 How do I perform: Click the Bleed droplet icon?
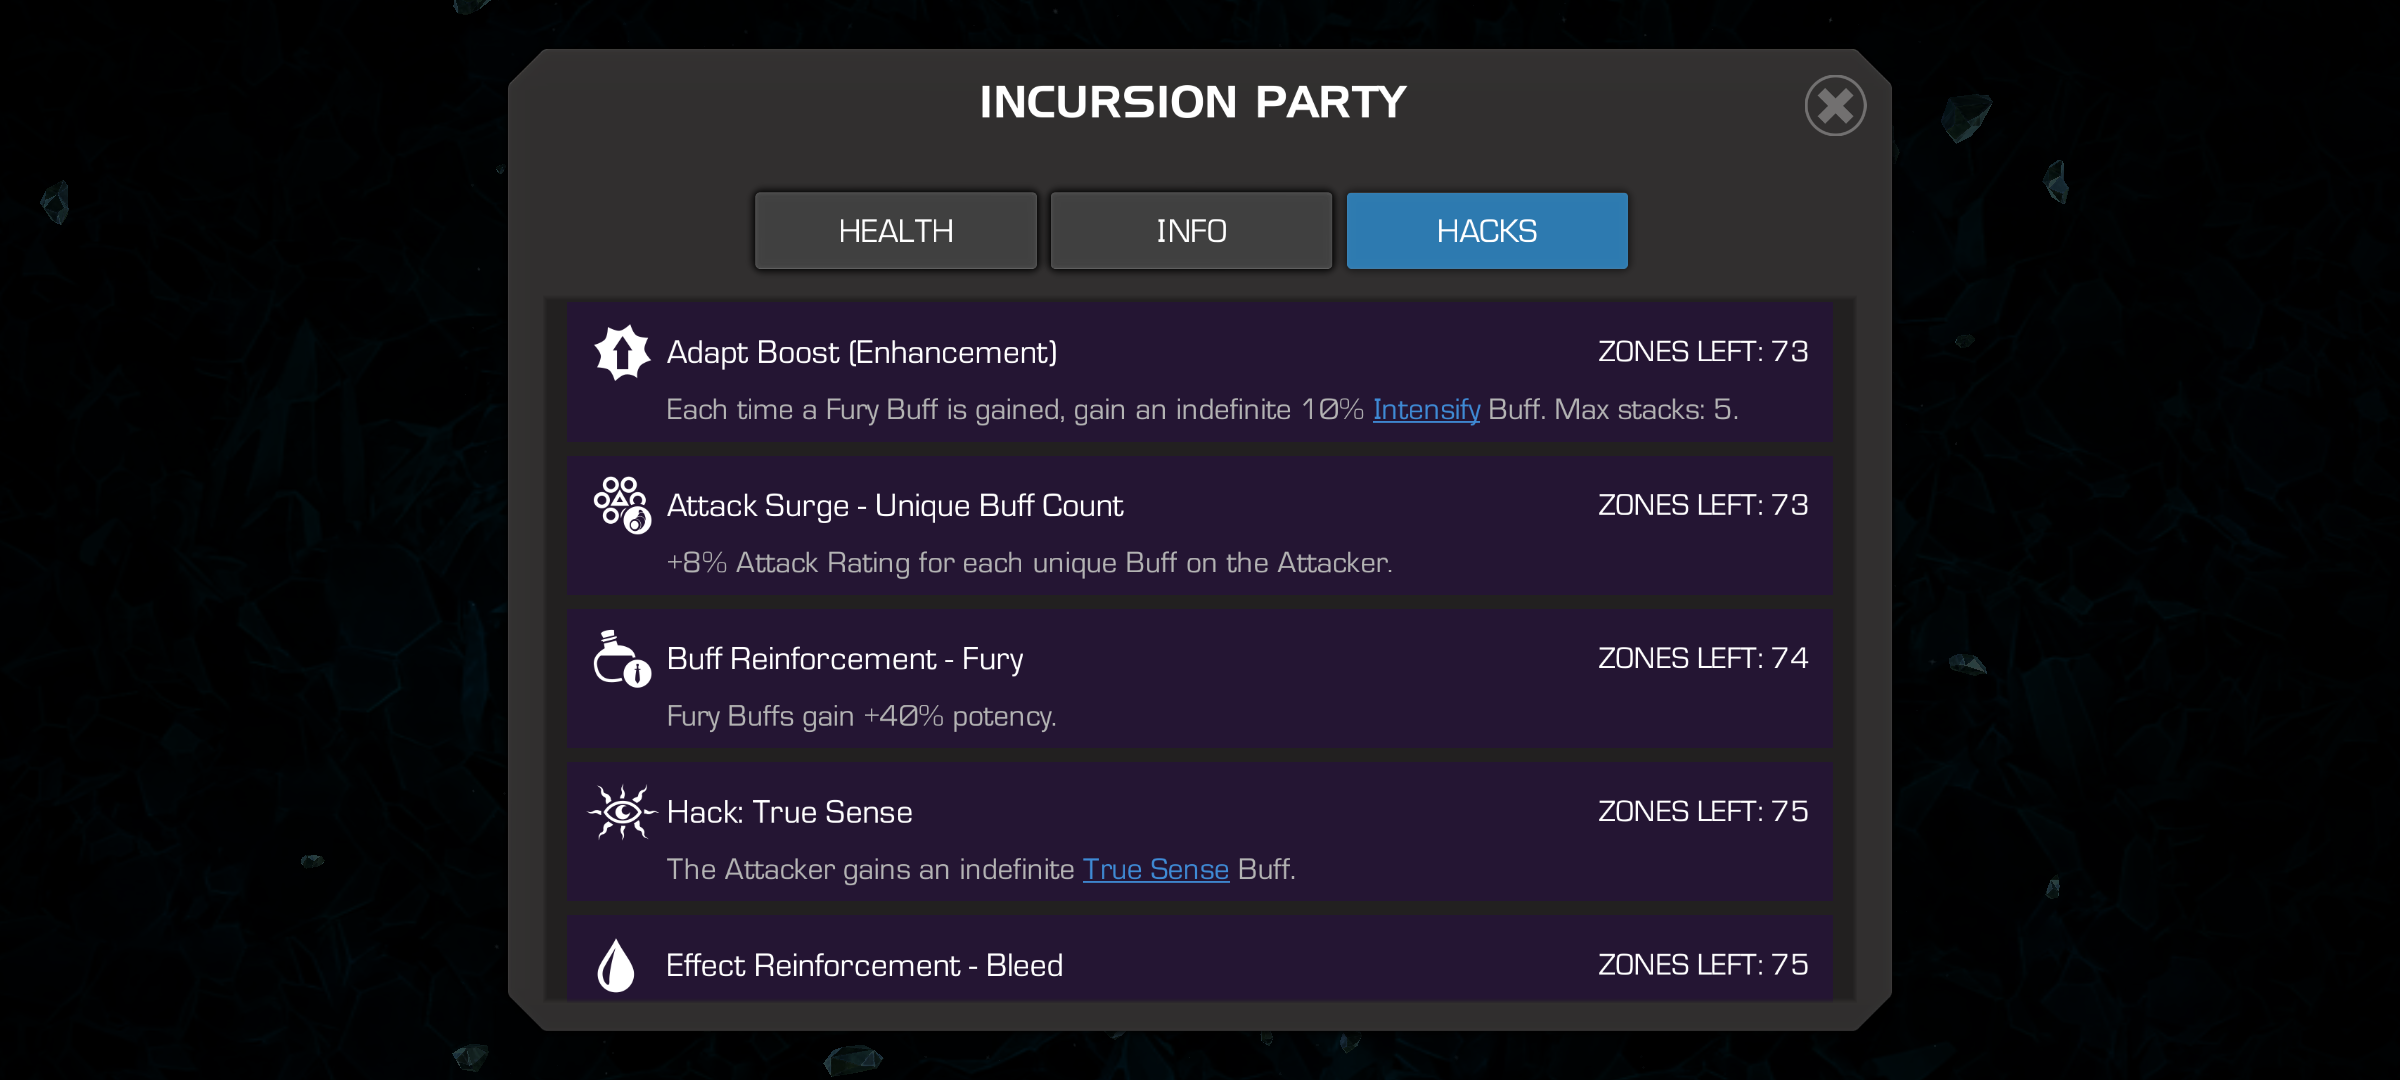point(616,965)
